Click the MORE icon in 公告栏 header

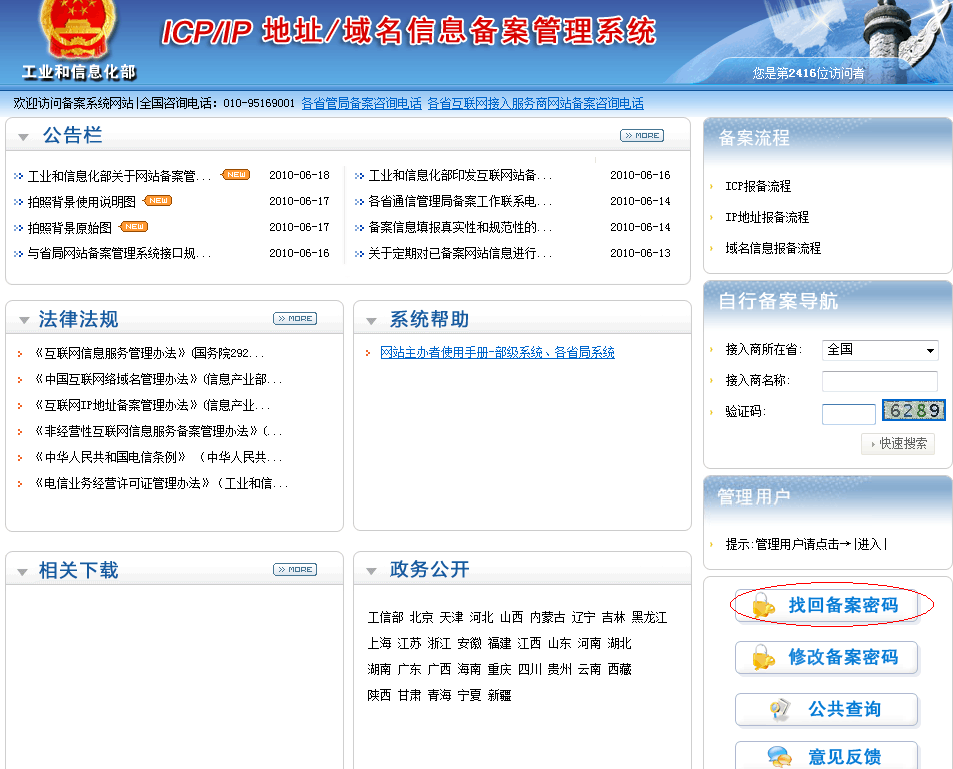click(641, 135)
